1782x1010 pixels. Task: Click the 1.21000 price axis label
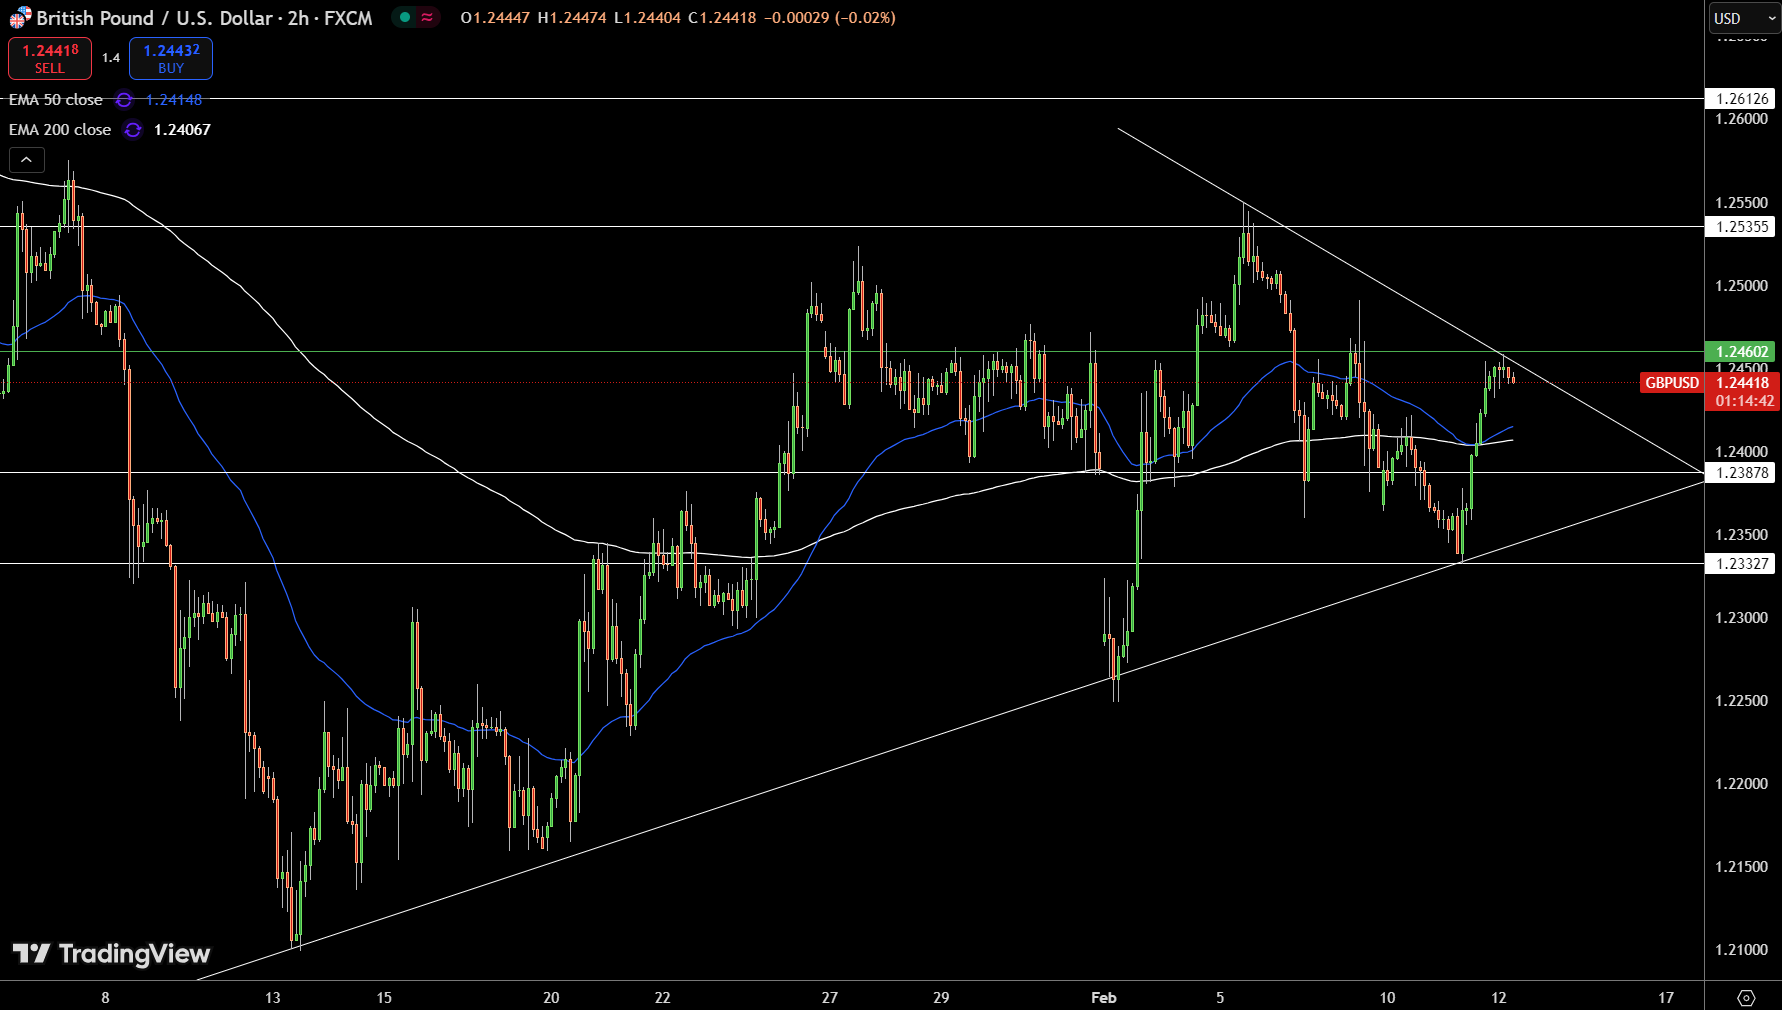point(1741,950)
